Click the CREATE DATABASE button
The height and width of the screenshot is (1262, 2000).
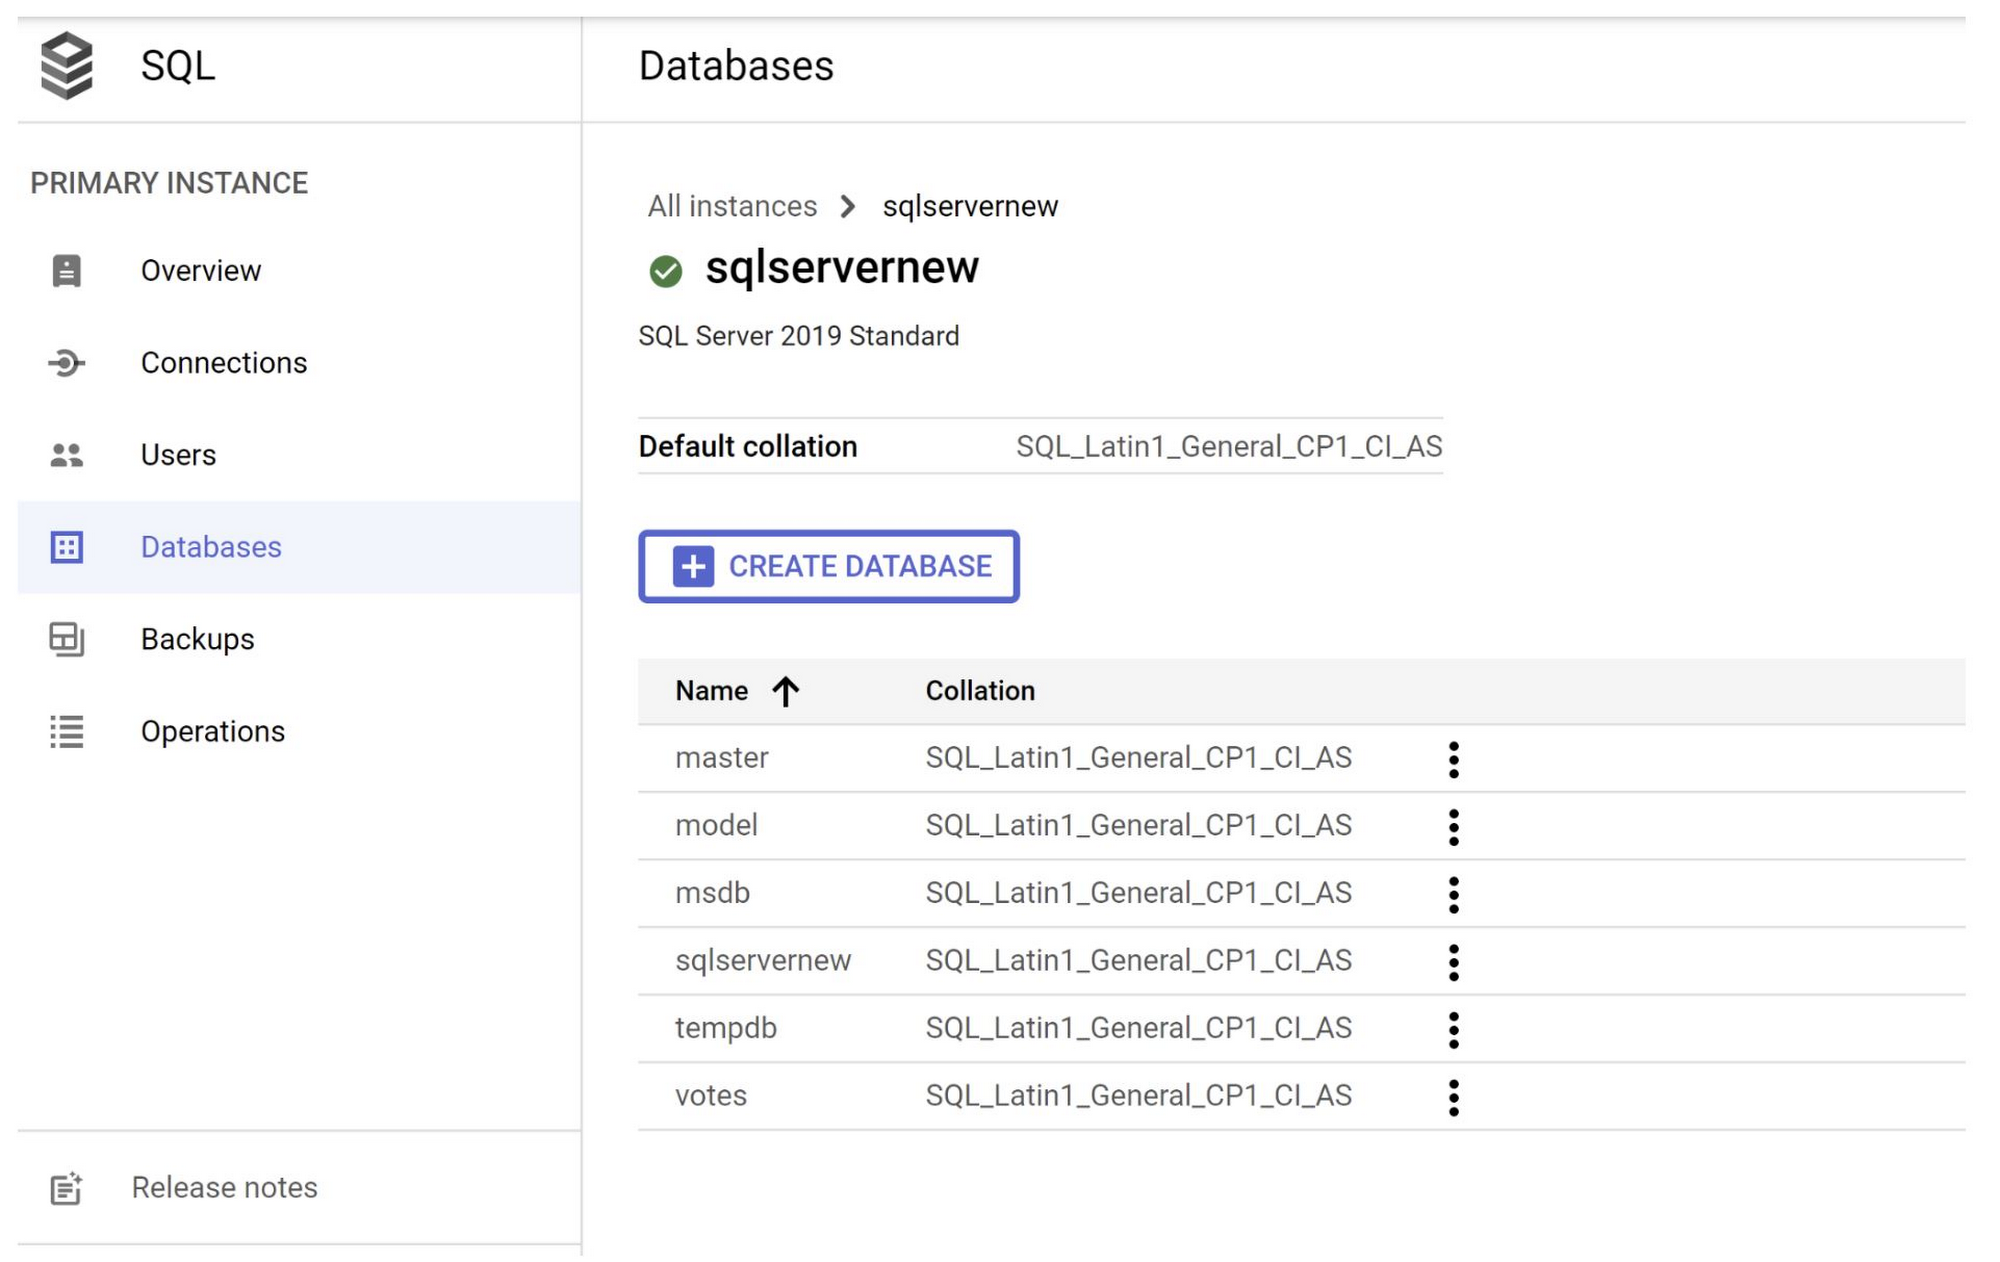click(829, 566)
